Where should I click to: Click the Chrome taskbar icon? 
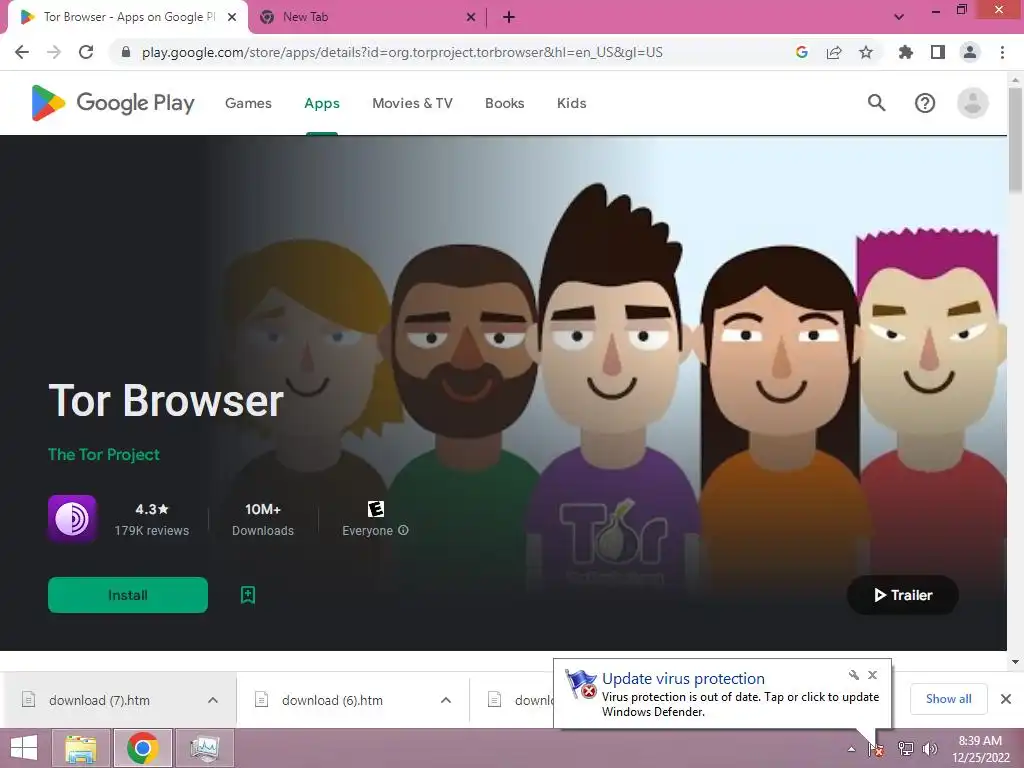(x=142, y=748)
